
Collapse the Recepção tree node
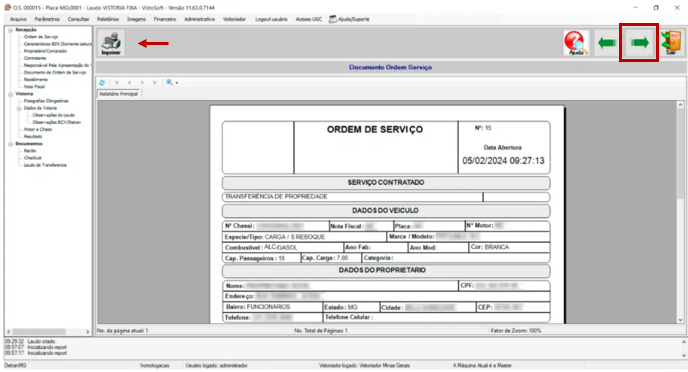coord(11,30)
